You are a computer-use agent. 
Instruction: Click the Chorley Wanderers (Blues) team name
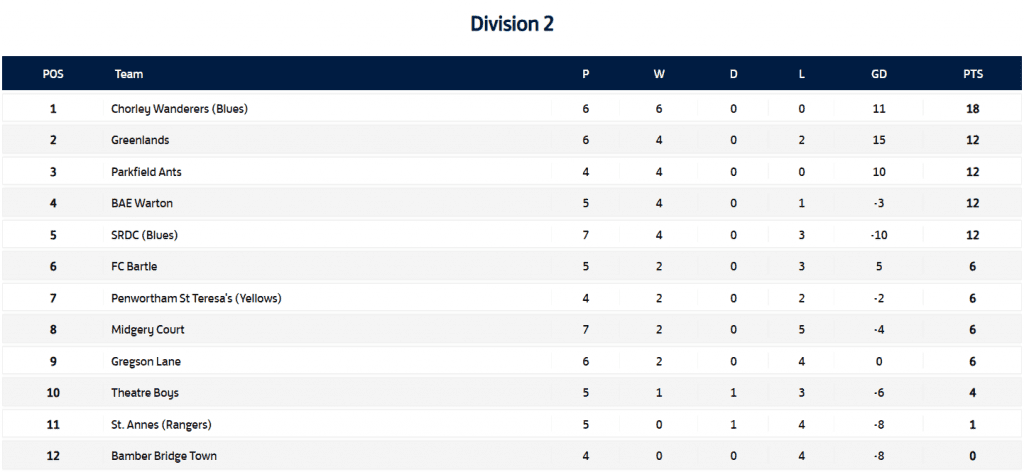tap(179, 109)
